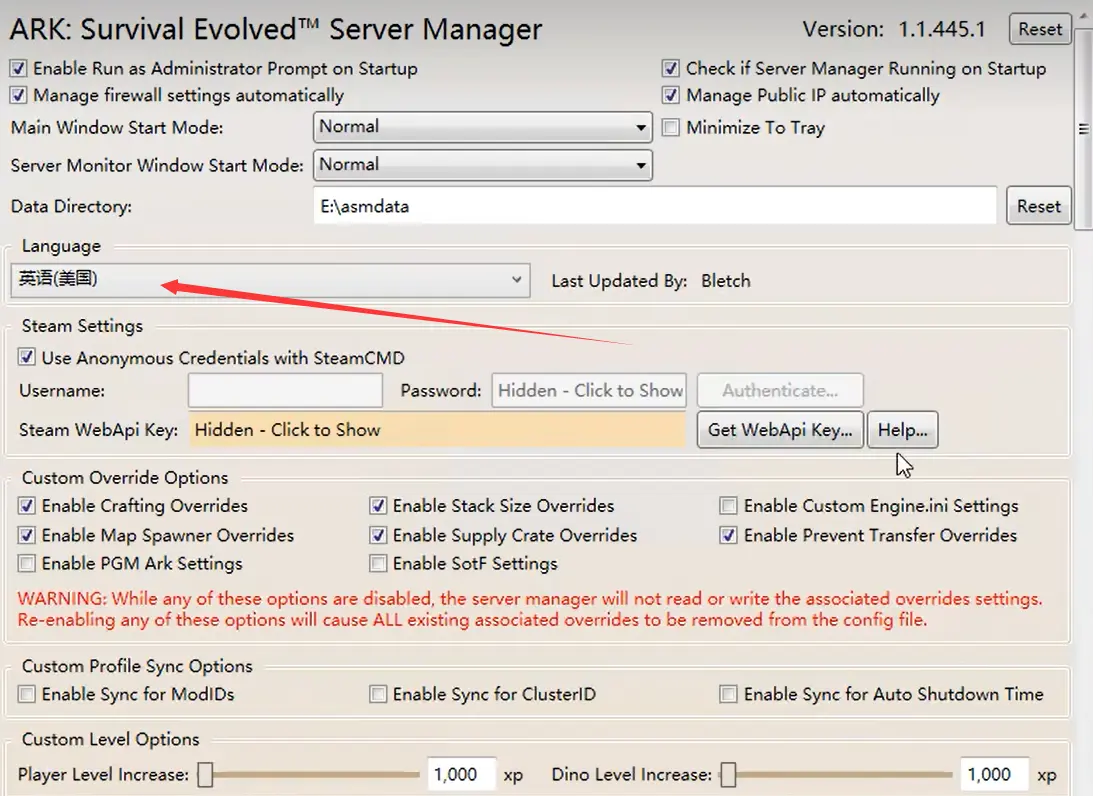Toggle Enable Run as Administrator Prompt checkbox
Viewport: 1093px width, 796px height.
19,69
